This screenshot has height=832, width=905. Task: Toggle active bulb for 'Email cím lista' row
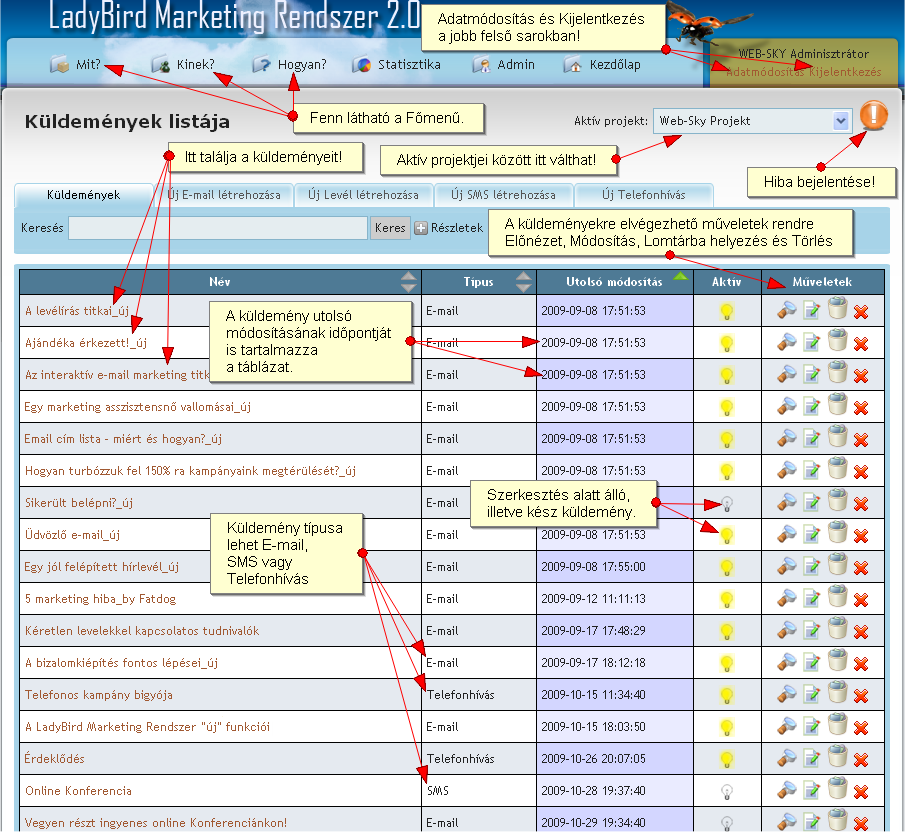727,440
